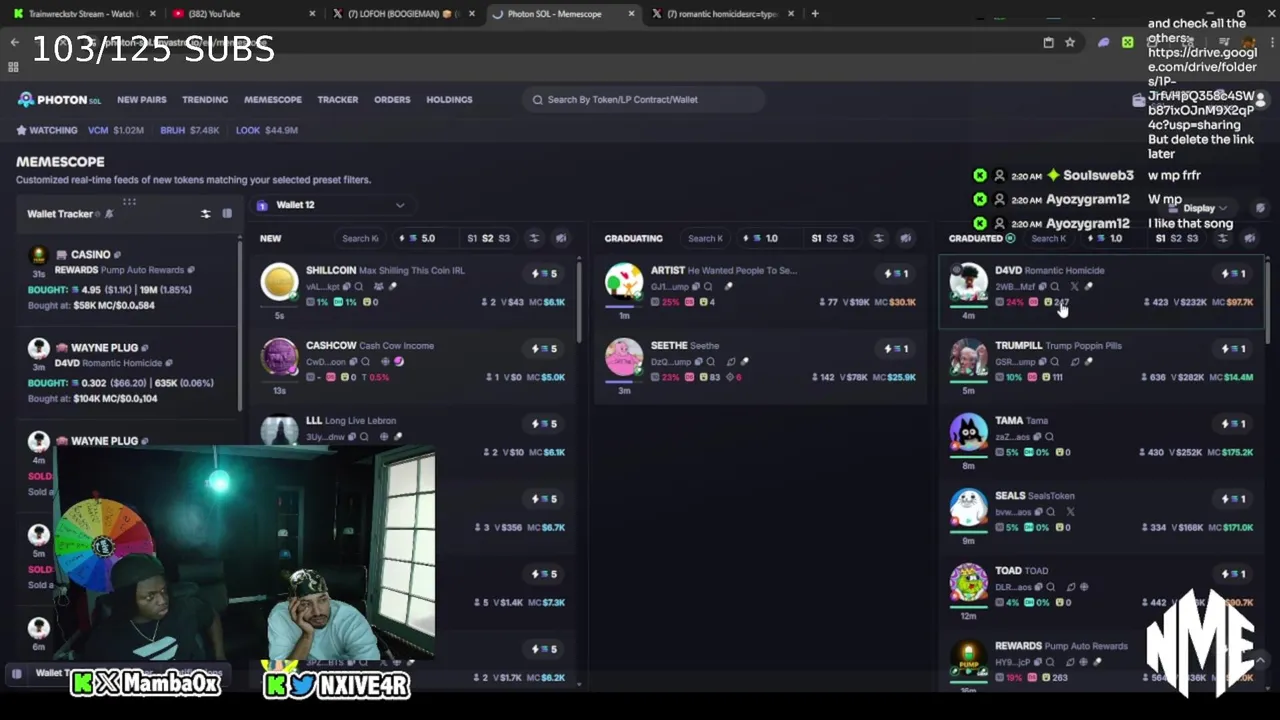Click the Photon SOL logo
This screenshot has width=1280, height=720.
tap(59, 100)
